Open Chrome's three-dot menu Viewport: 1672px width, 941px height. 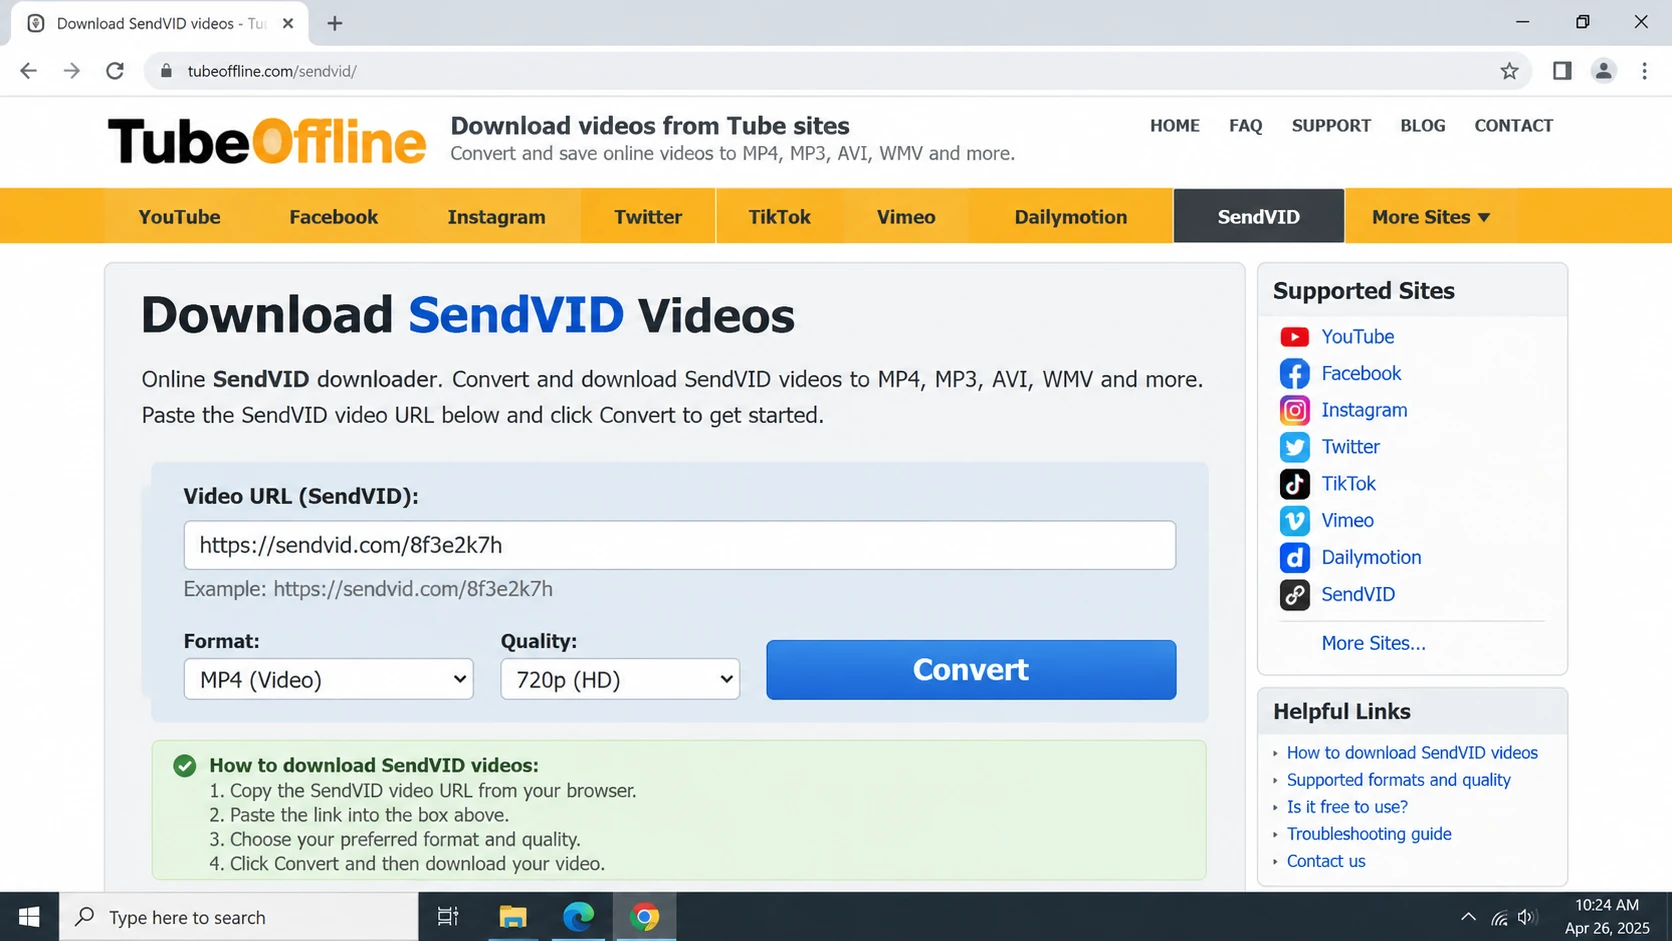click(x=1644, y=71)
